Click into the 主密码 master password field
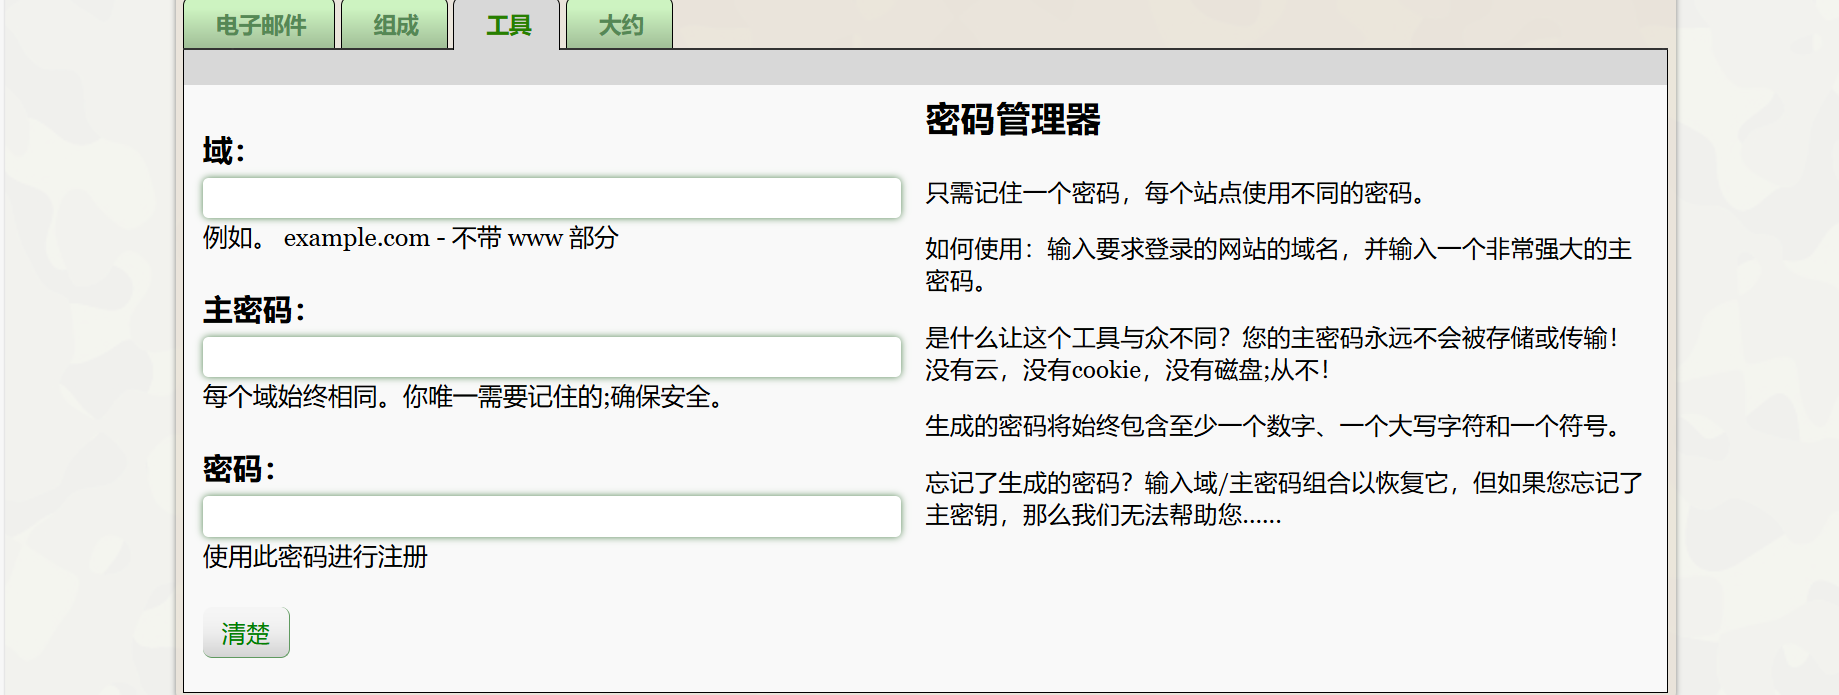Viewport: 1839px width, 695px height. pos(552,357)
